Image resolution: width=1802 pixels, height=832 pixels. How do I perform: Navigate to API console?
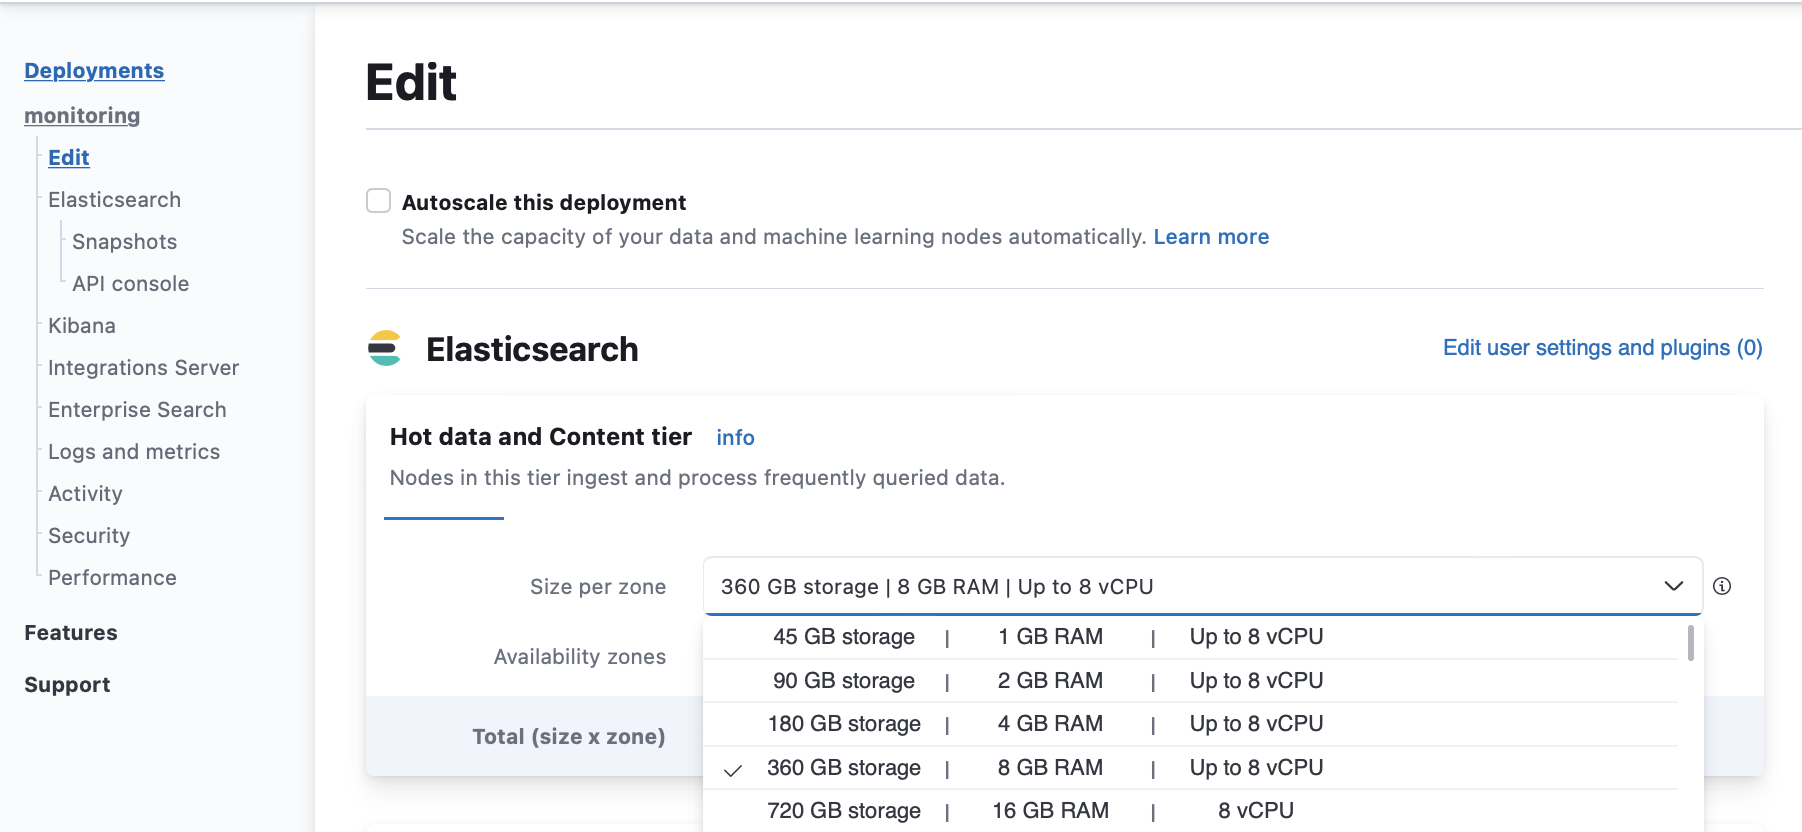point(130,284)
